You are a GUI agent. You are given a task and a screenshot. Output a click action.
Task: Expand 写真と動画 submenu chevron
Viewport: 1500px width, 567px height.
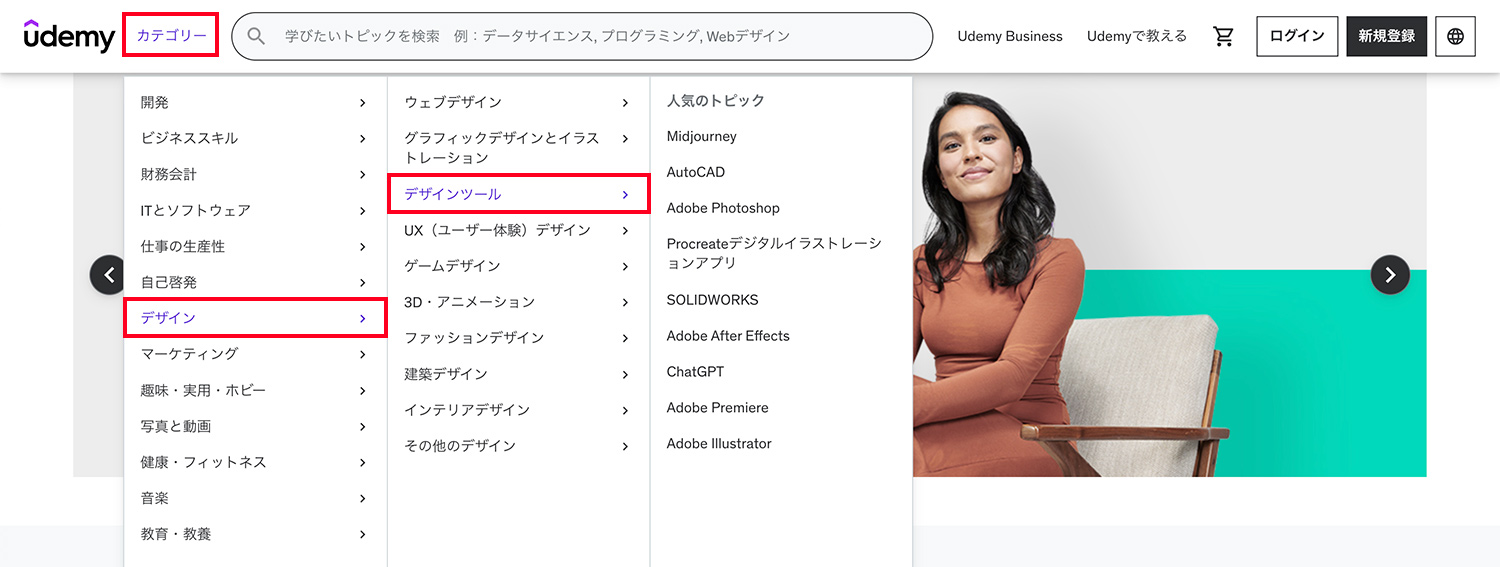click(x=362, y=426)
